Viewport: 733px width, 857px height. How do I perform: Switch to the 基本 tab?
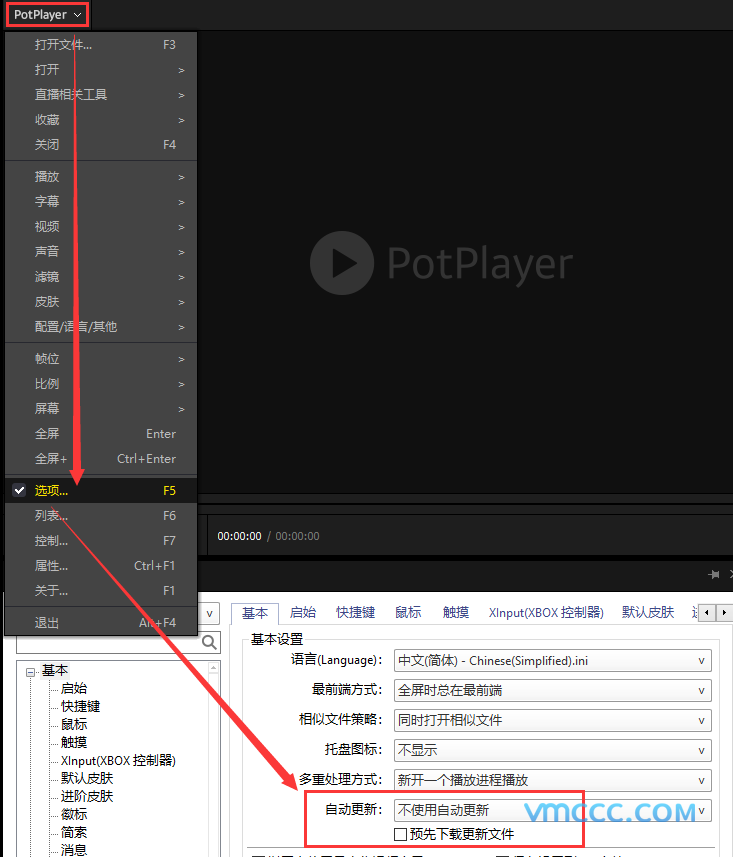(x=255, y=613)
